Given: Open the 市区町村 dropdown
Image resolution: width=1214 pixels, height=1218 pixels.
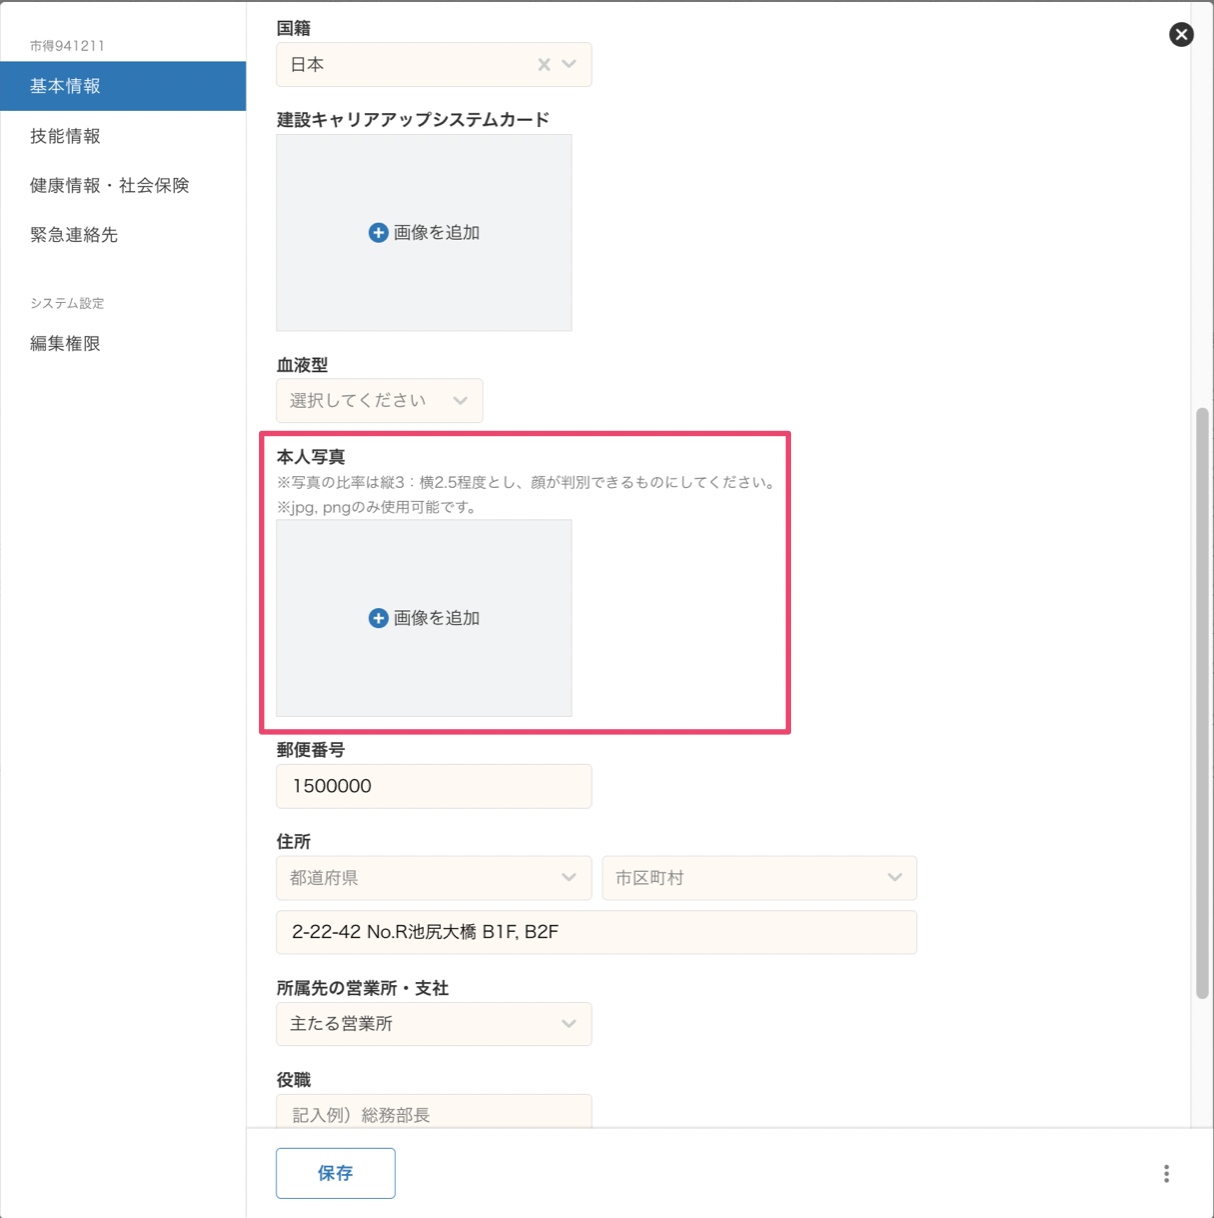Looking at the screenshot, I should 758,878.
